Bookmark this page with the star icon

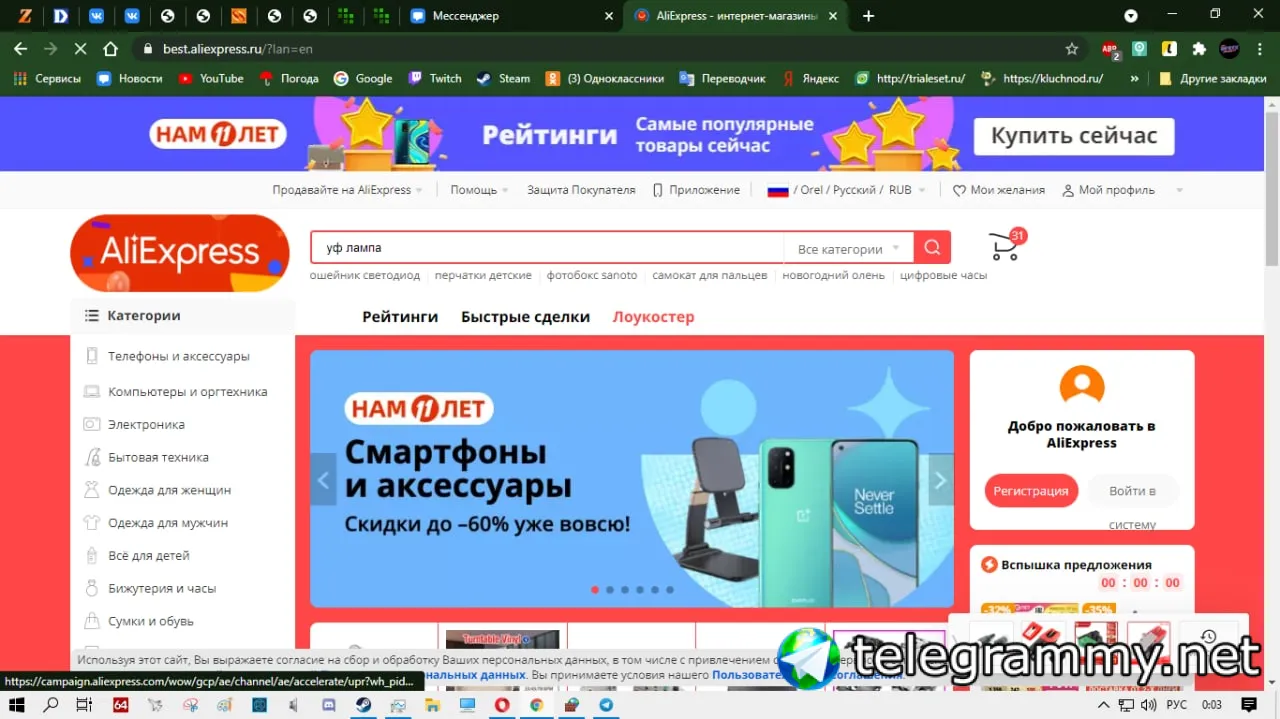click(x=1072, y=48)
